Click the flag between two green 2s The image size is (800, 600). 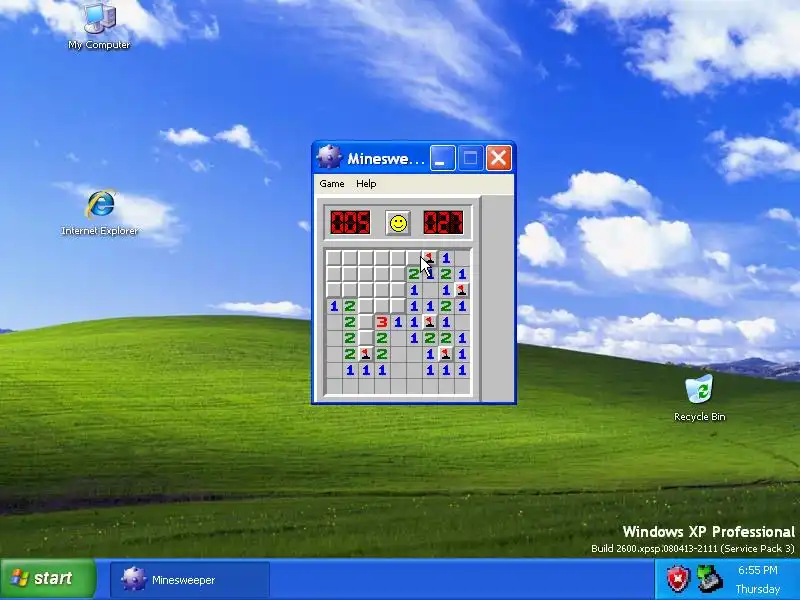pyautogui.click(x=365, y=354)
